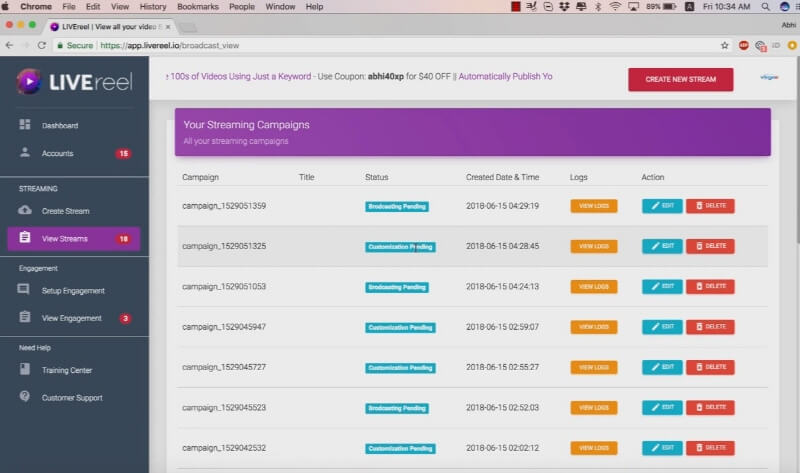Reload the page in Chrome
The height and width of the screenshot is (473, 800).
(x=42, y=45)
